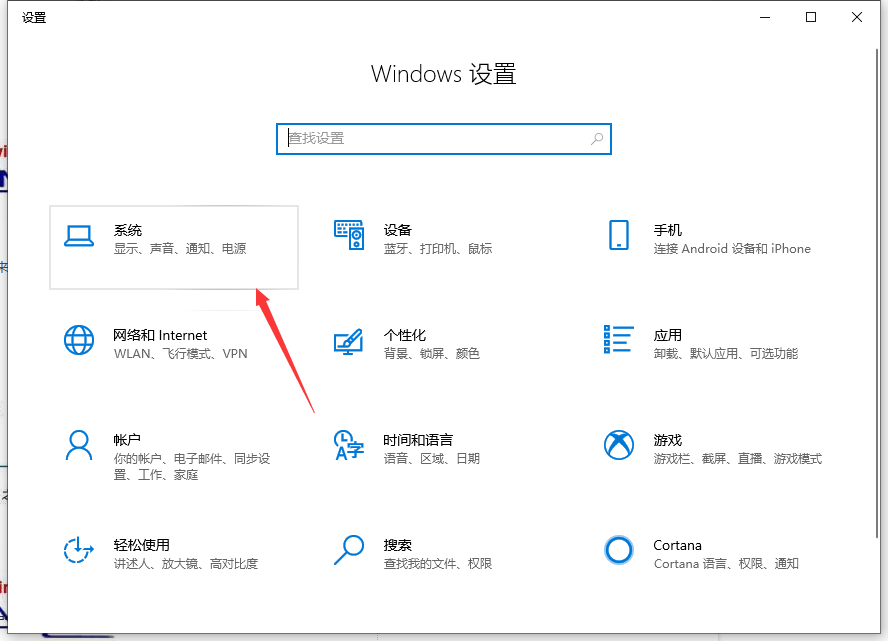Minimize the Settings window

pos(765,17)
